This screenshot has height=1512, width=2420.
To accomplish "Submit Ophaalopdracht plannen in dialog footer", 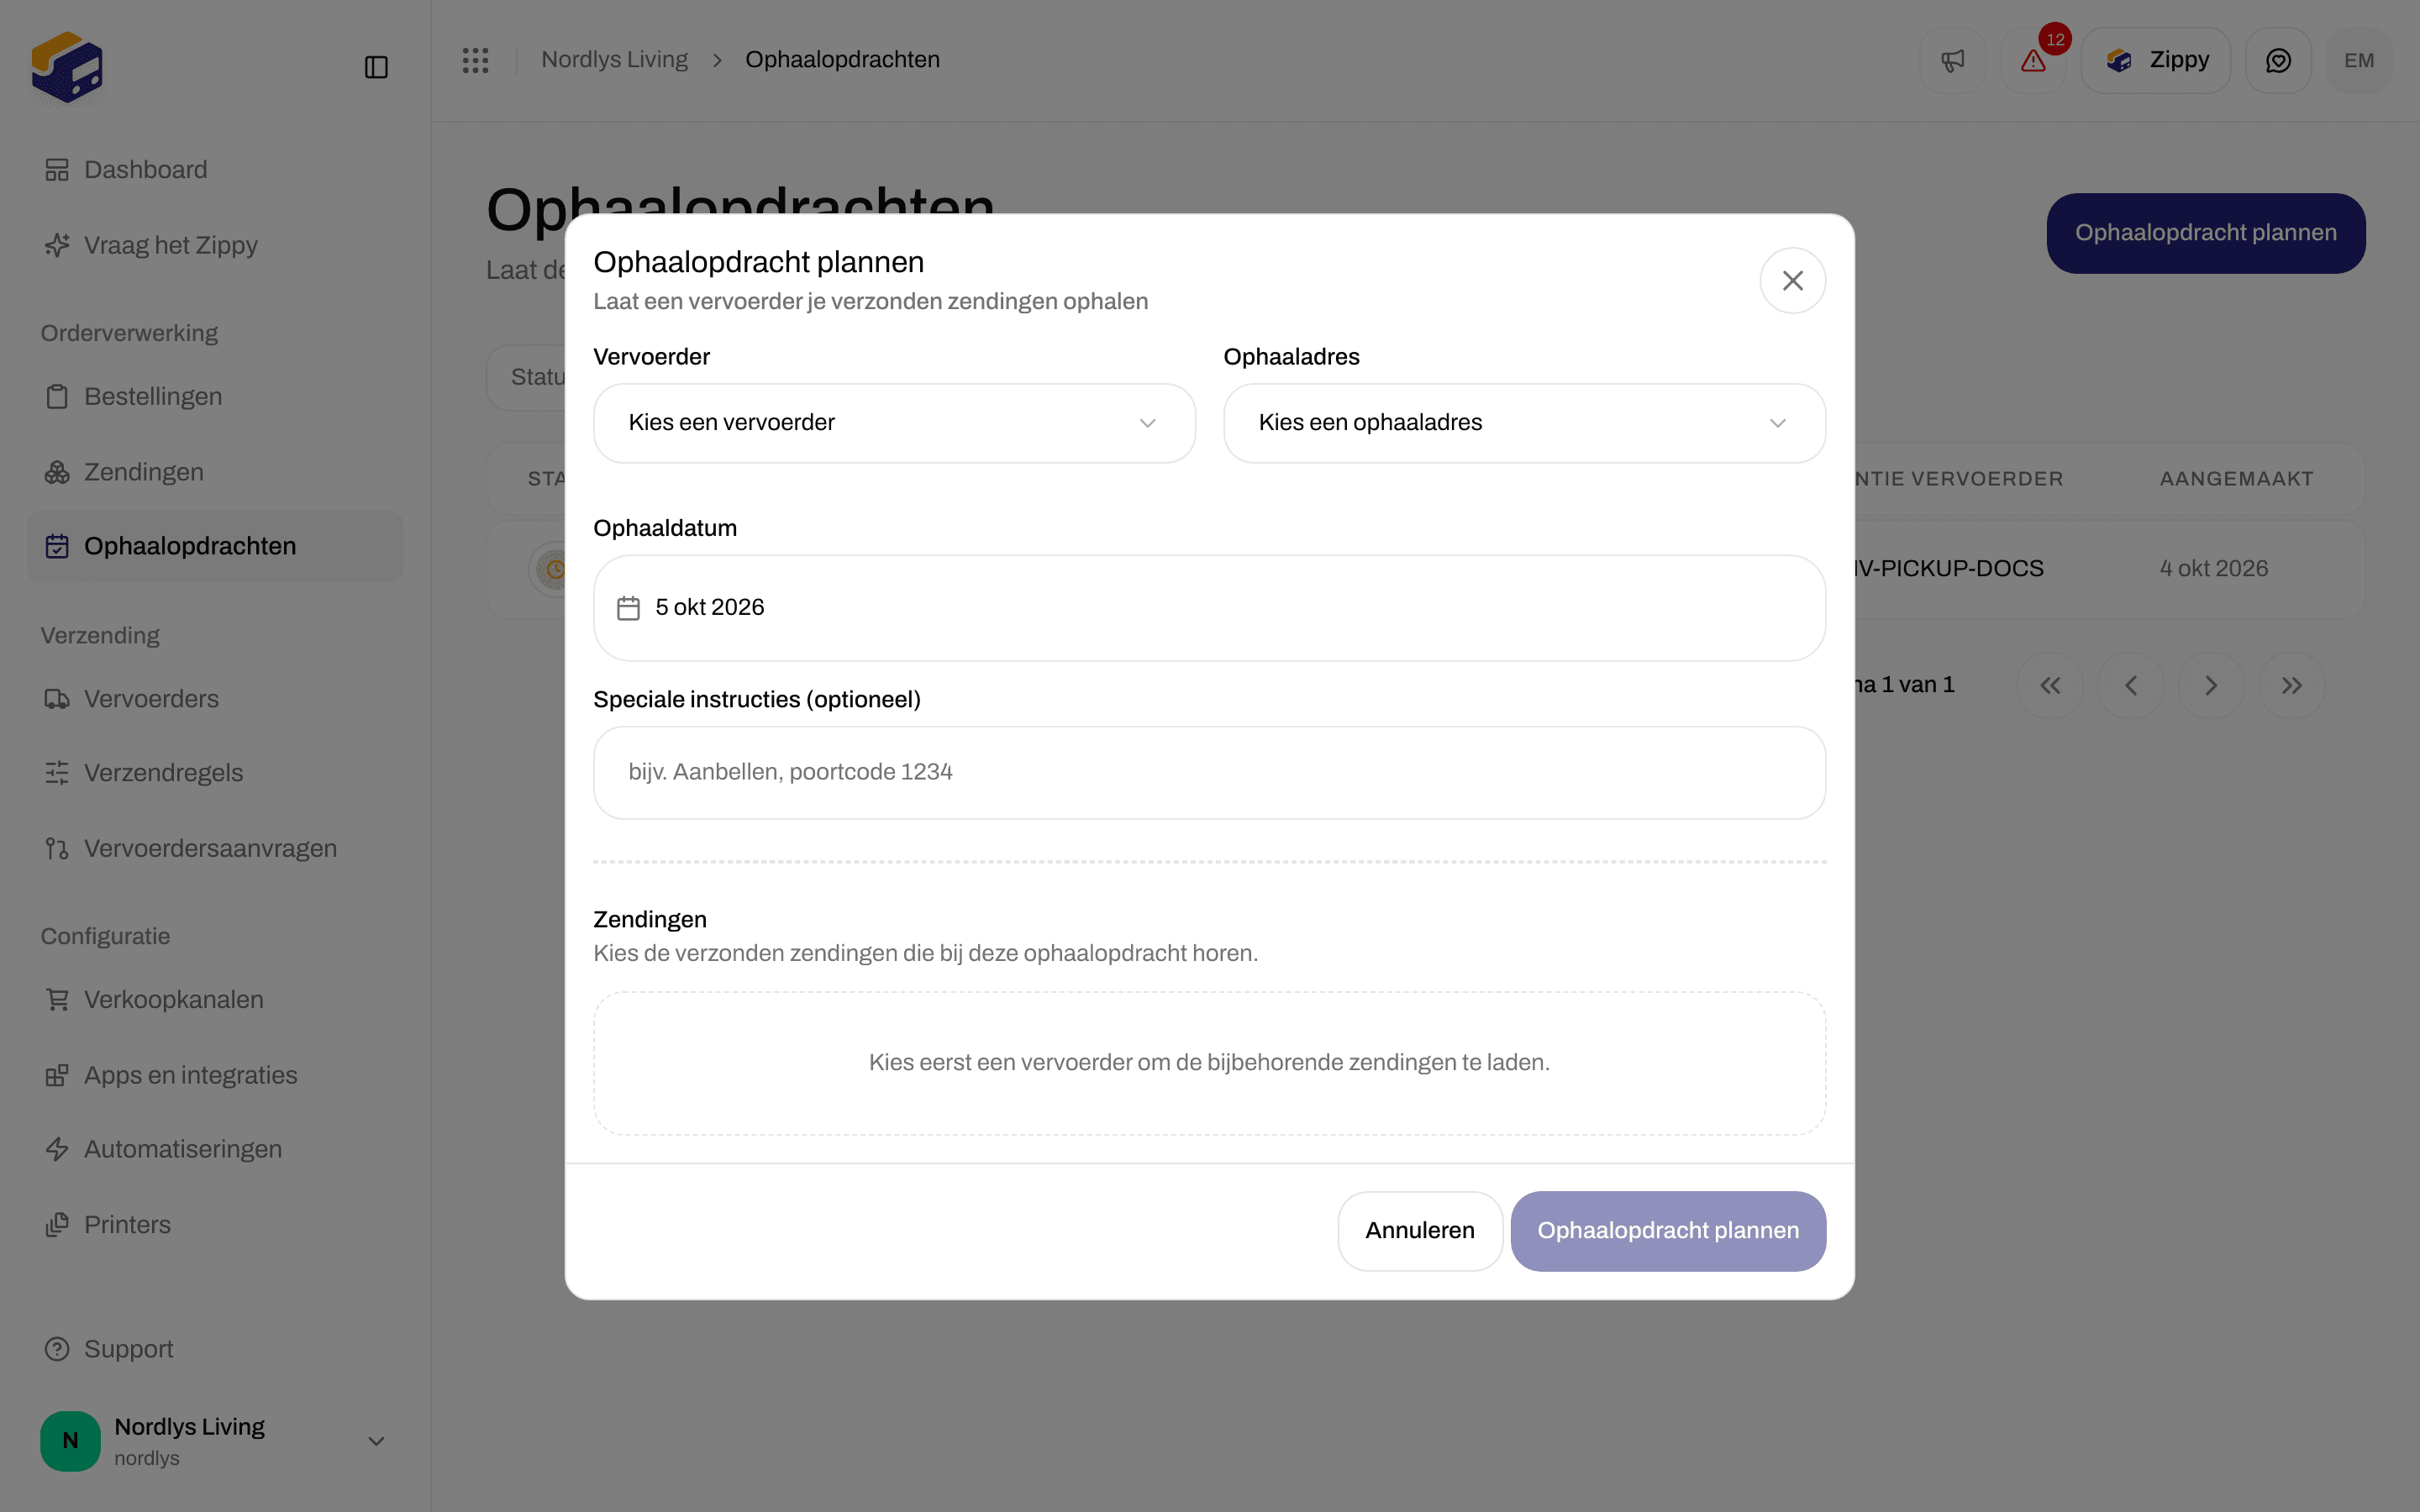I will point(1668,1231).
